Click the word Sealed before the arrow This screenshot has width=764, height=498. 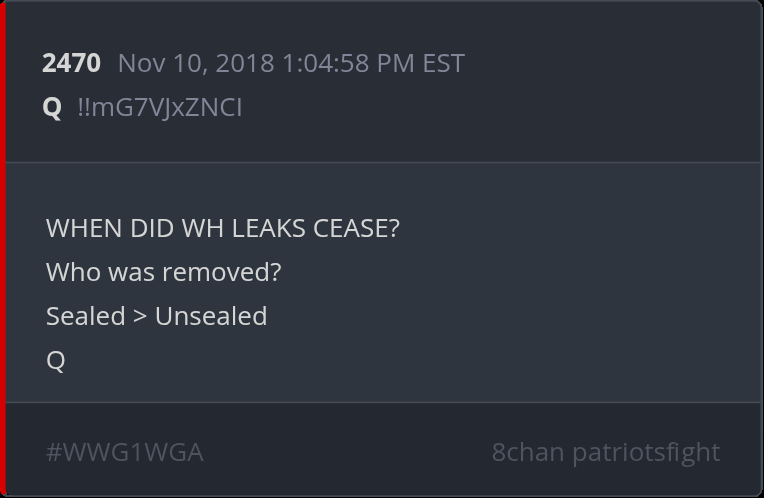85,316
